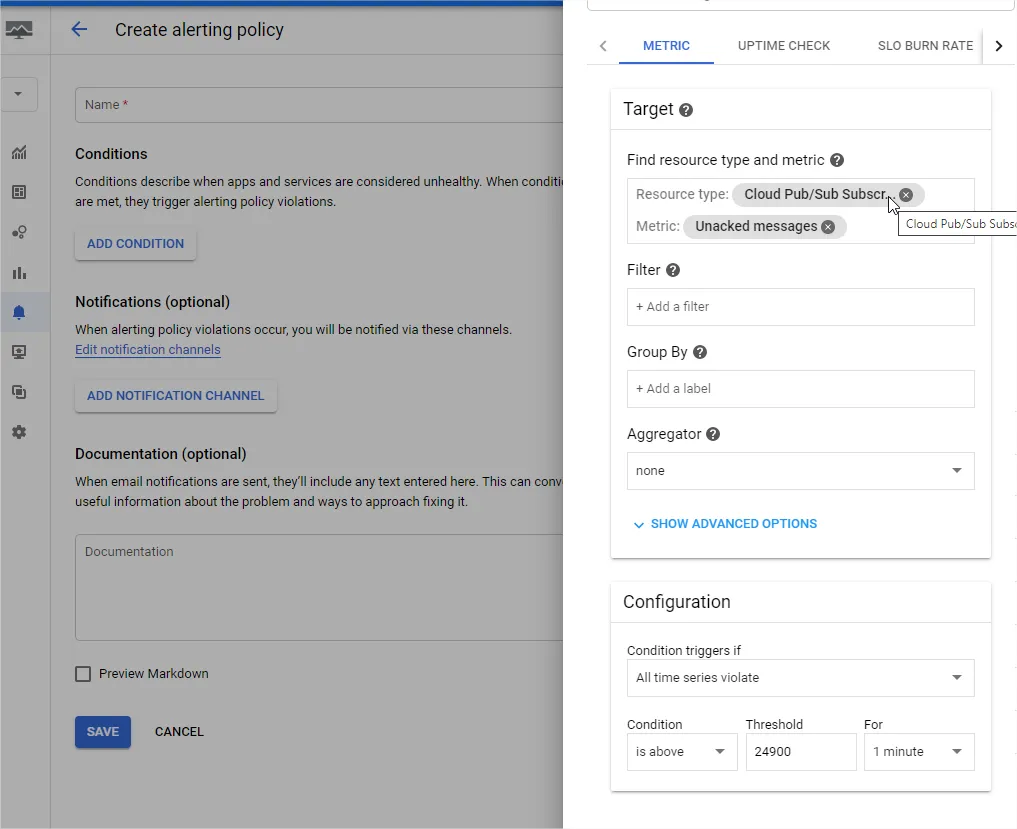This screenshot has width=1017, height=829.
Task: Switch to the SLO Burn Rate tab
Action: (x=925, y=46)
